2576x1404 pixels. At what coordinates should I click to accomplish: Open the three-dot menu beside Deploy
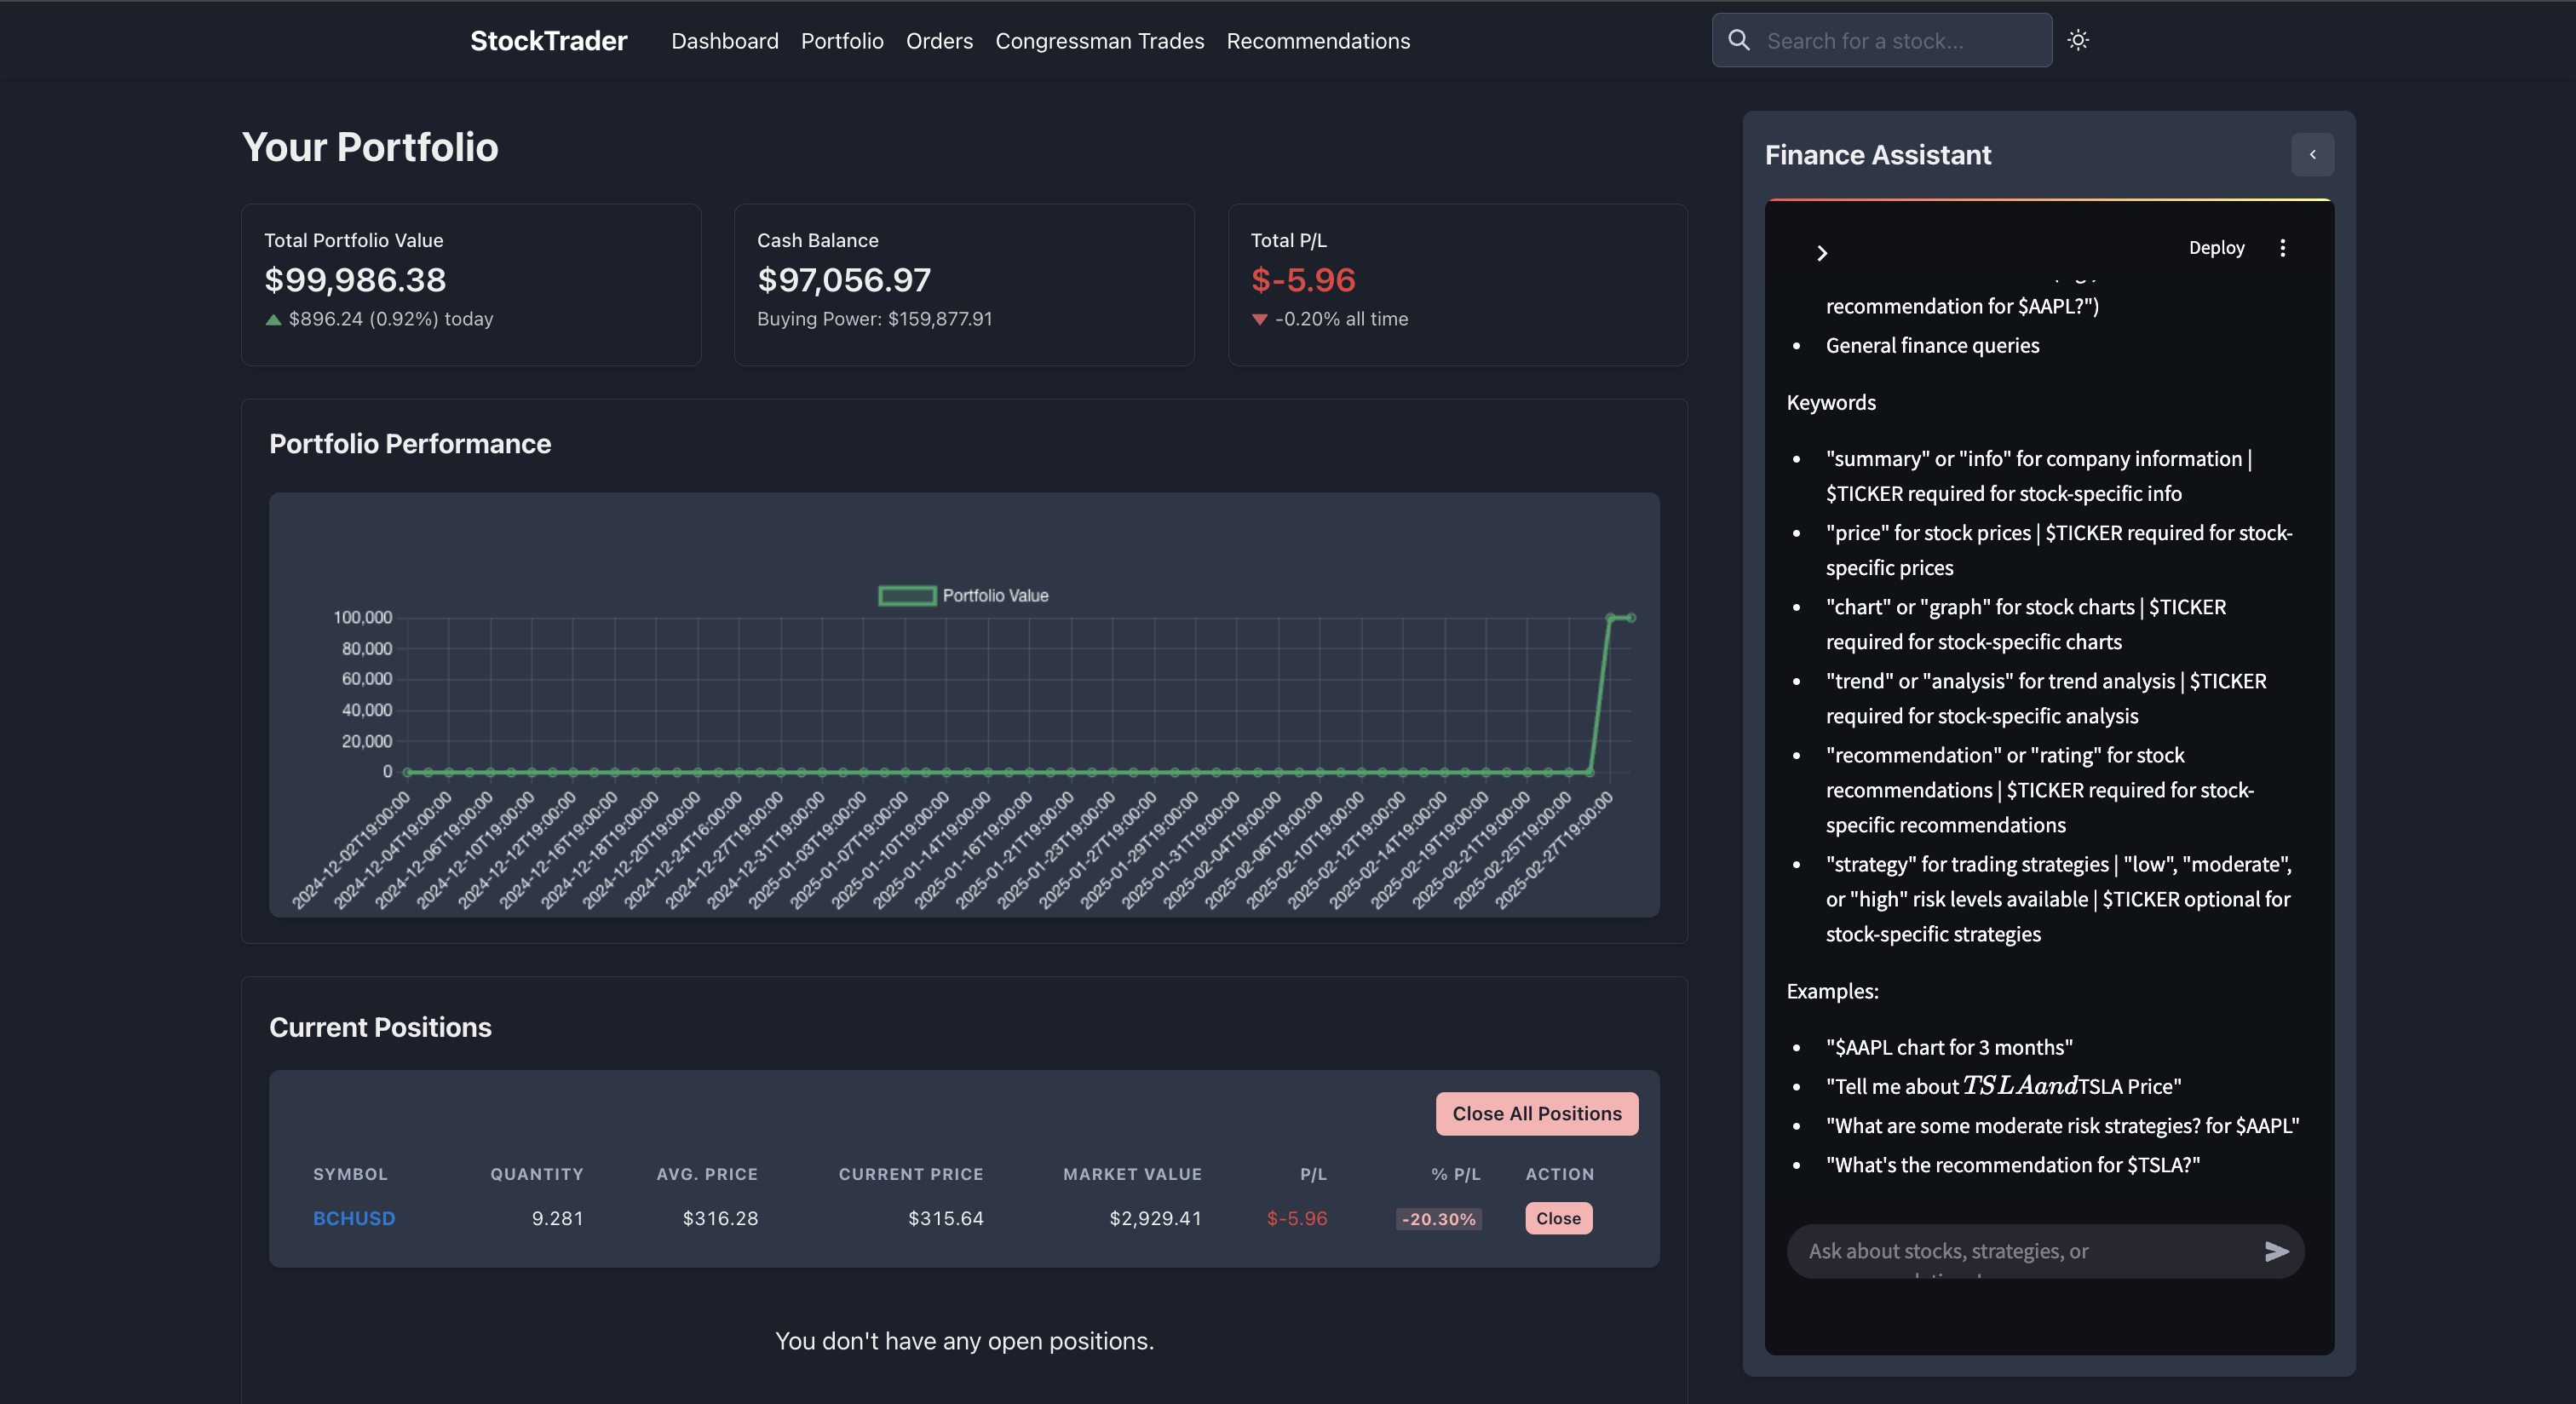(x=2282, y=248)
